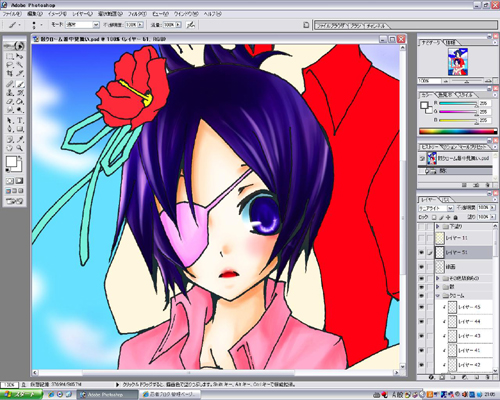Open Layers panel opacity arrow

[492, 208]
